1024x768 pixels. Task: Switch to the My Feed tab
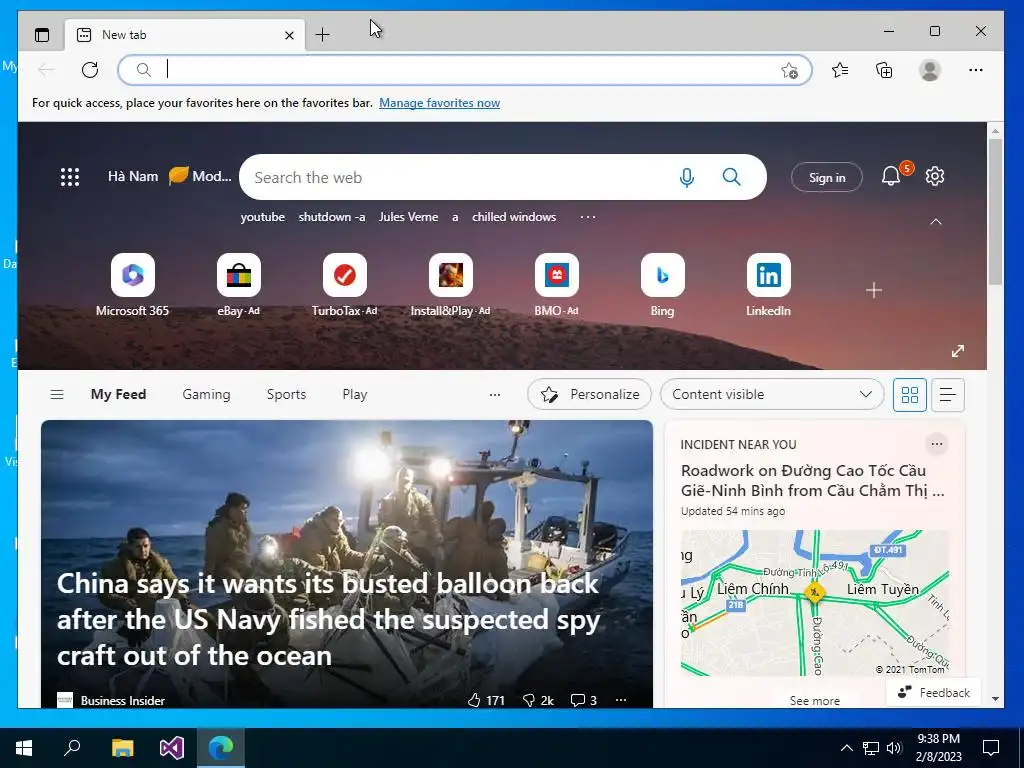(x=118, y=394)
